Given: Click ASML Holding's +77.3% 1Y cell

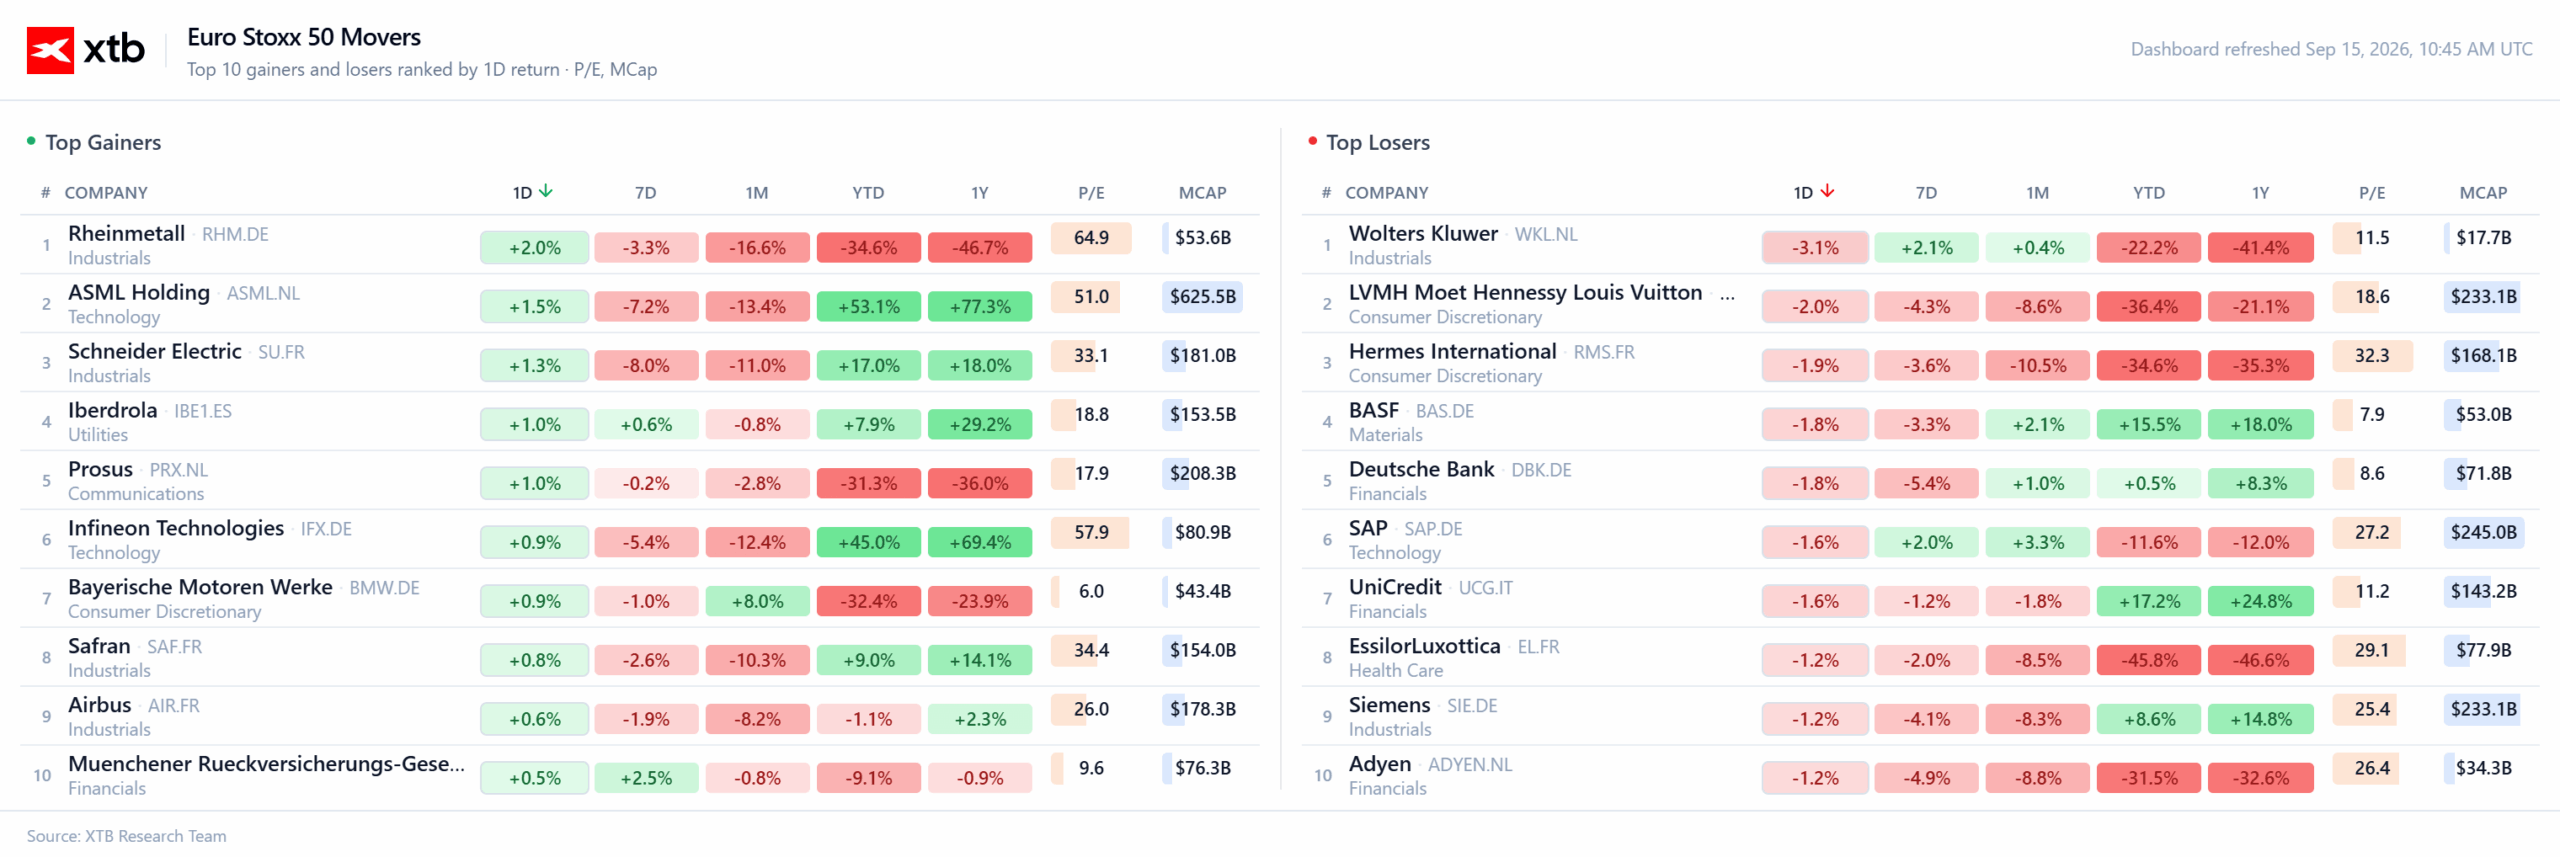Looking at the screenshot, I should [x=980, y=306].
